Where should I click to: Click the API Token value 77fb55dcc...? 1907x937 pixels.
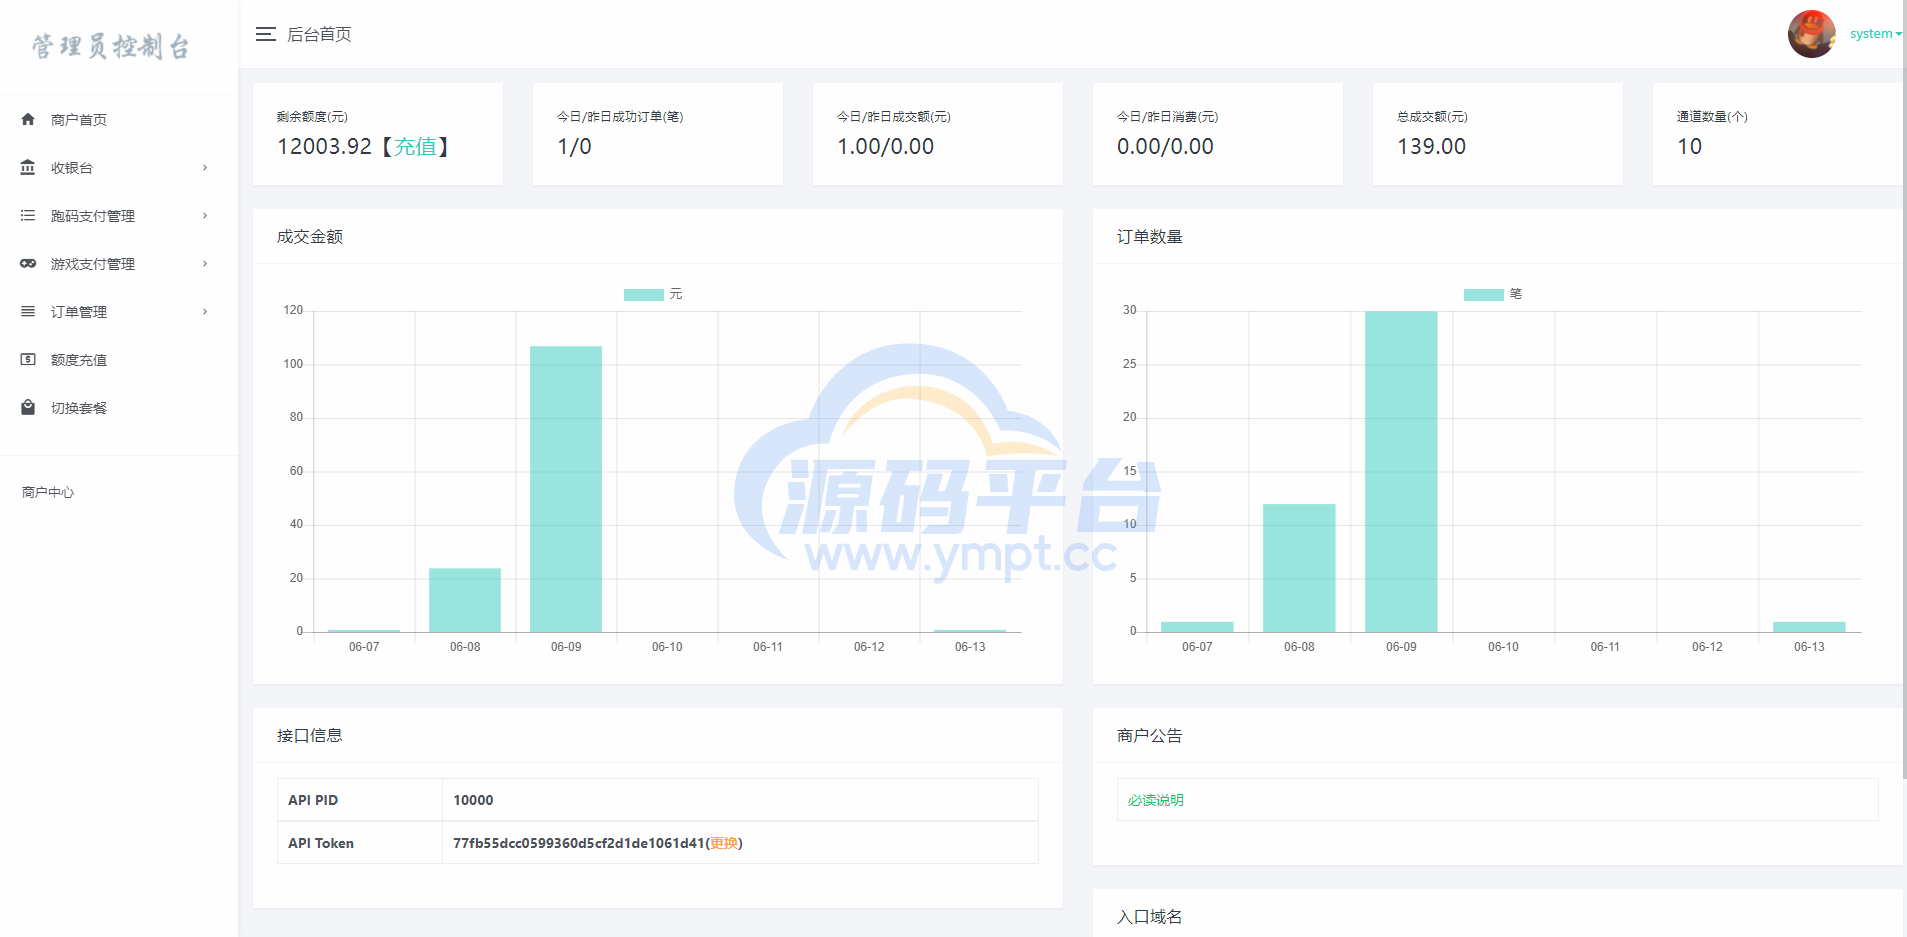pyautogui.click(x=579, y=843)
